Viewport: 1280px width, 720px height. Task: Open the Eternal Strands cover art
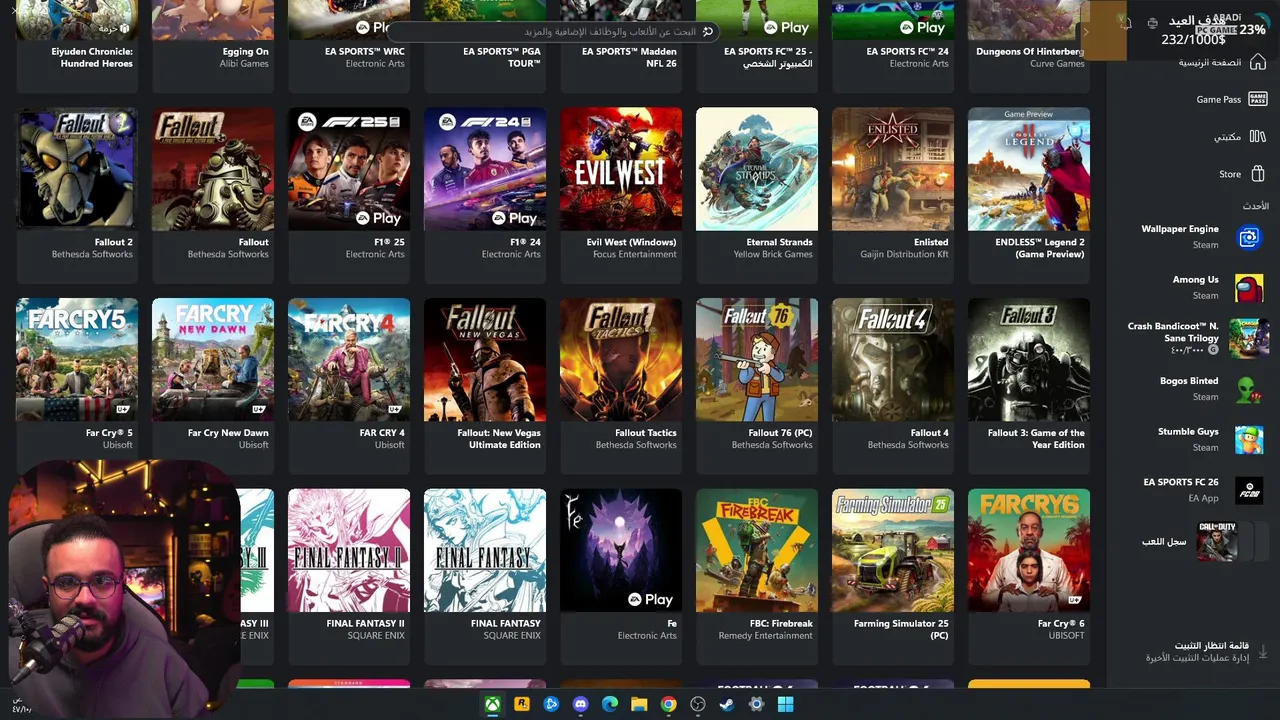click(757, 169)
